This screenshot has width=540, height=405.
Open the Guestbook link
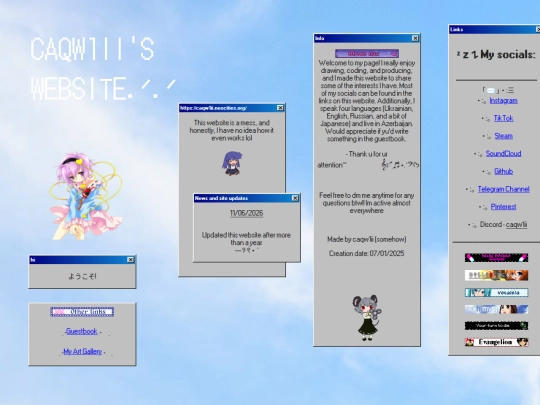click(82, 331)
